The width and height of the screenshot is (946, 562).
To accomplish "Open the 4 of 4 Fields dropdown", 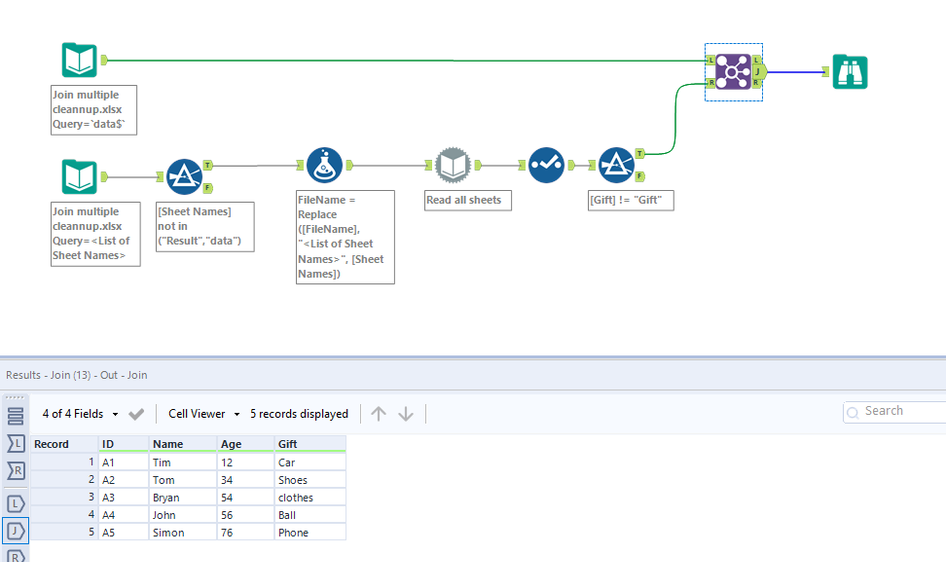I will 80,414.
